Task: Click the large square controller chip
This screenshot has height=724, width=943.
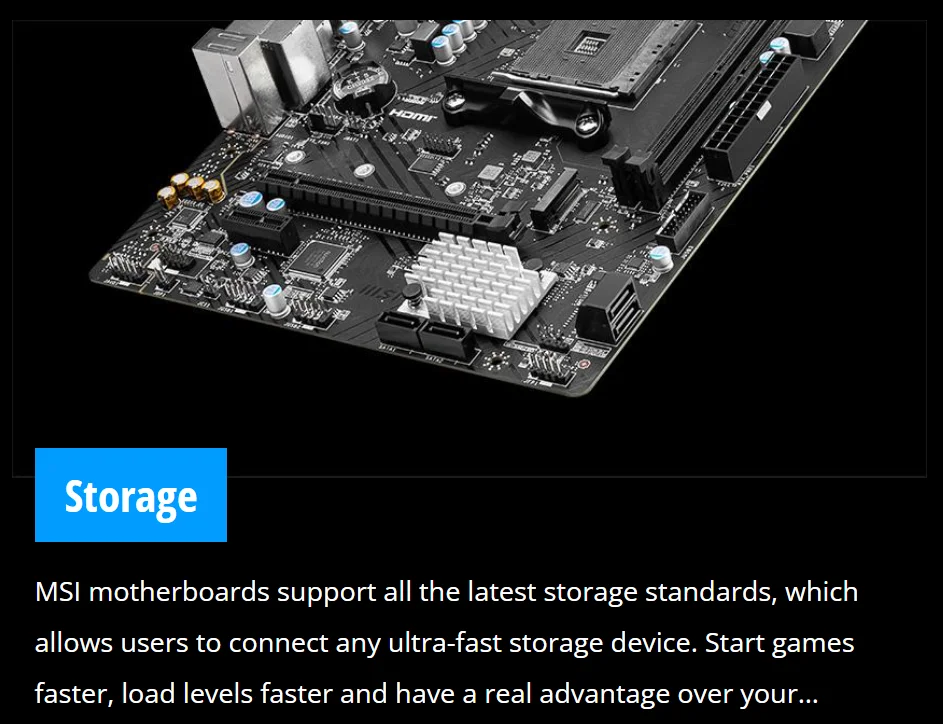Action: coord(319,259)
